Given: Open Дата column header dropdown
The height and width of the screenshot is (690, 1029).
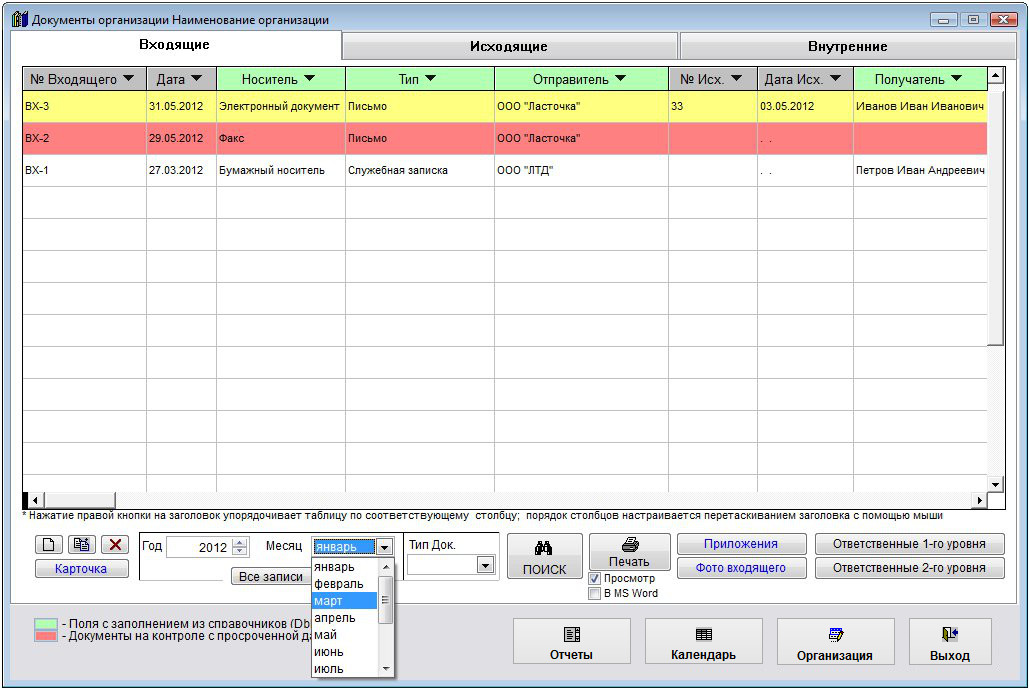Looking at the screenshot, I should 196,79.
